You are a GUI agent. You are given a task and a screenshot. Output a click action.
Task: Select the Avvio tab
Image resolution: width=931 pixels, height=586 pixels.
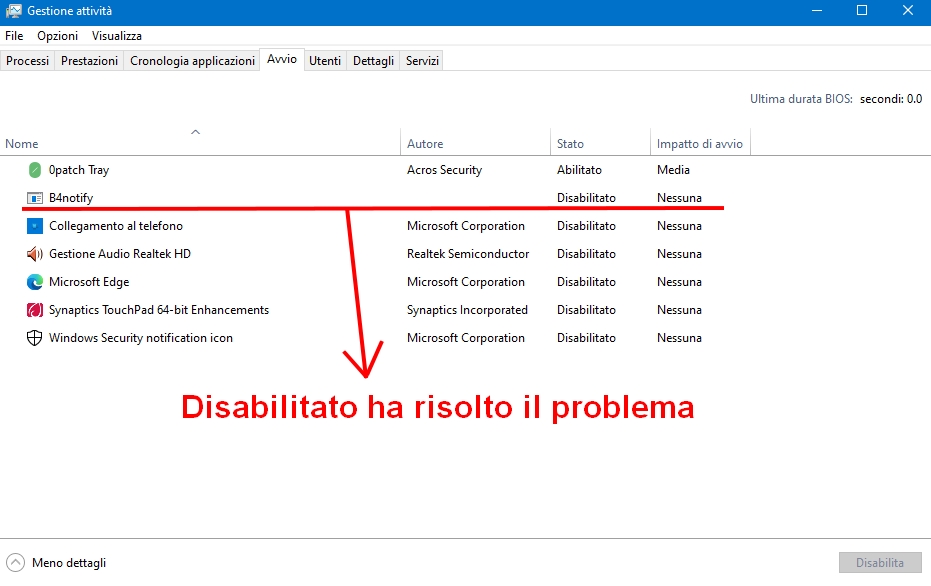282,59
